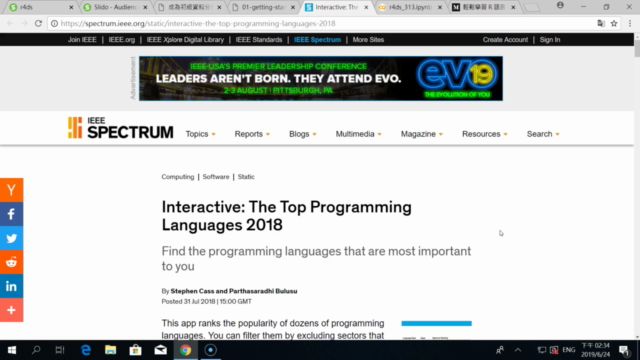Switch to the r4ds tab

tap(40, 7)
